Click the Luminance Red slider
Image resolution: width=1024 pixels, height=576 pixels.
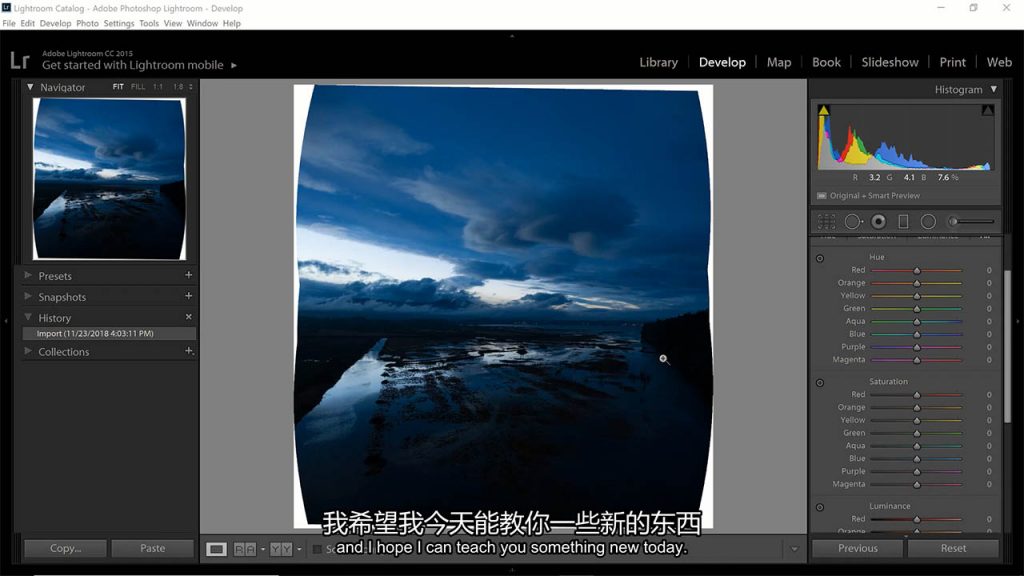(916, 519)
